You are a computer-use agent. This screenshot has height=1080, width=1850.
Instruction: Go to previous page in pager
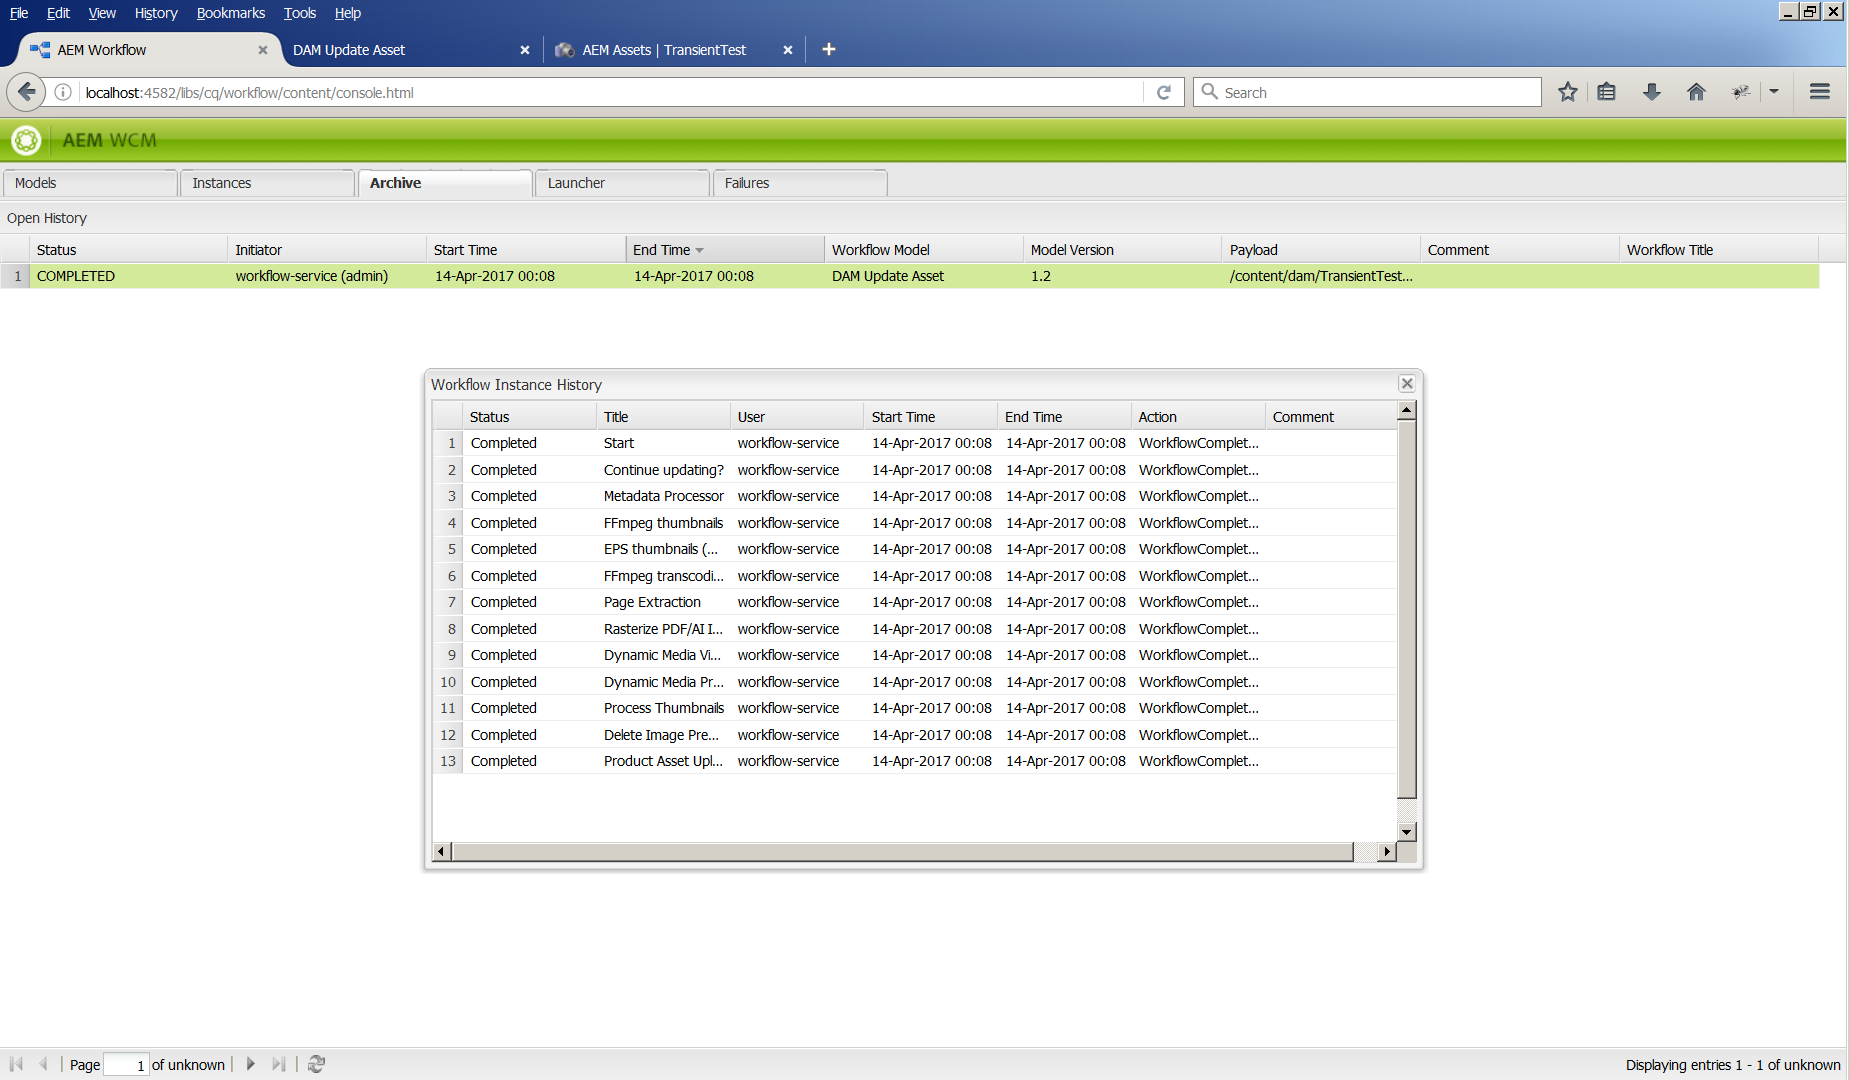(x=43, y=1064)
